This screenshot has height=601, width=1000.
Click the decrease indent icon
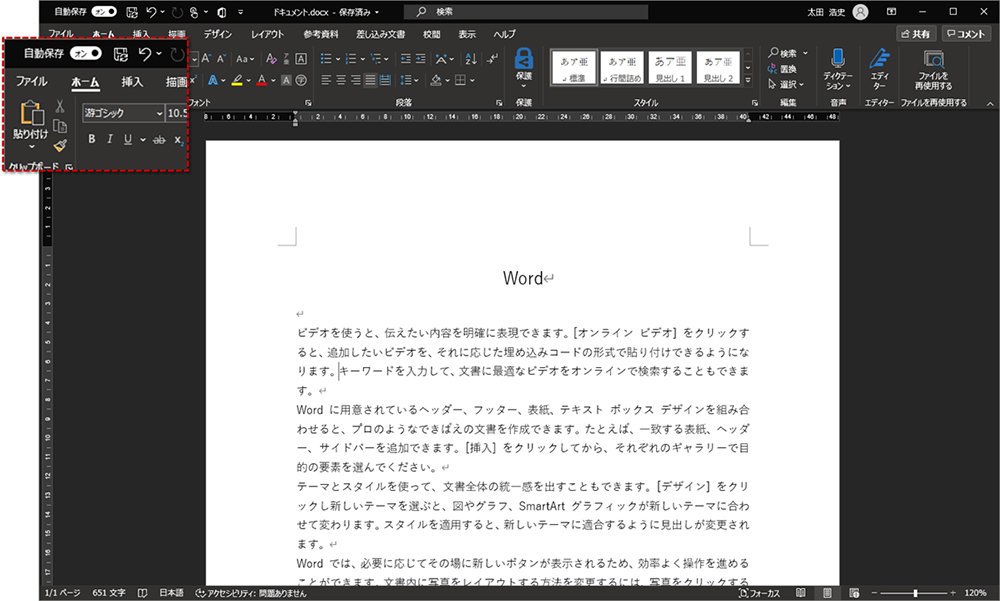[x=406, y=59]
